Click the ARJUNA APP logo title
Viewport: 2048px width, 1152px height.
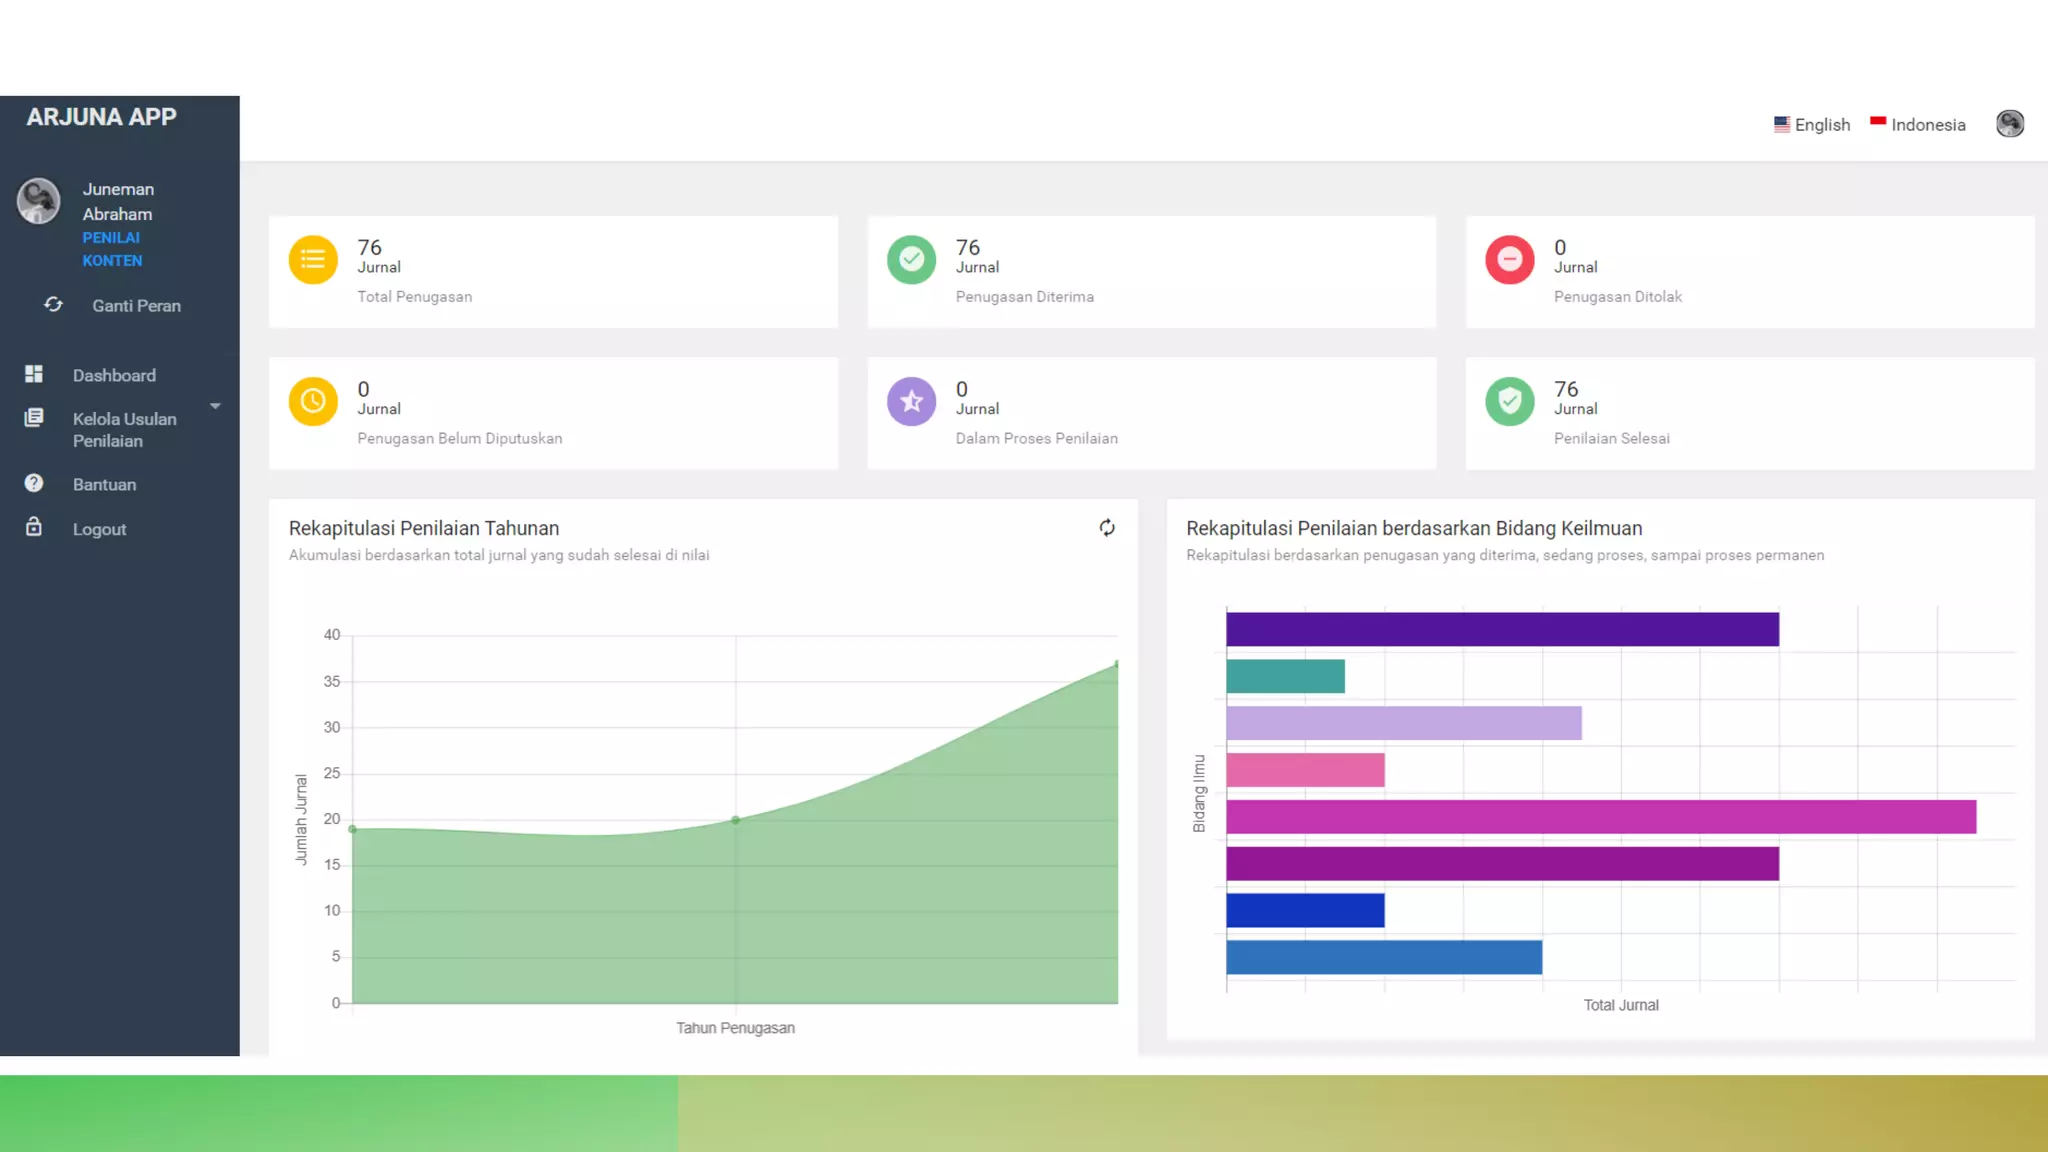tap(101, 117)
